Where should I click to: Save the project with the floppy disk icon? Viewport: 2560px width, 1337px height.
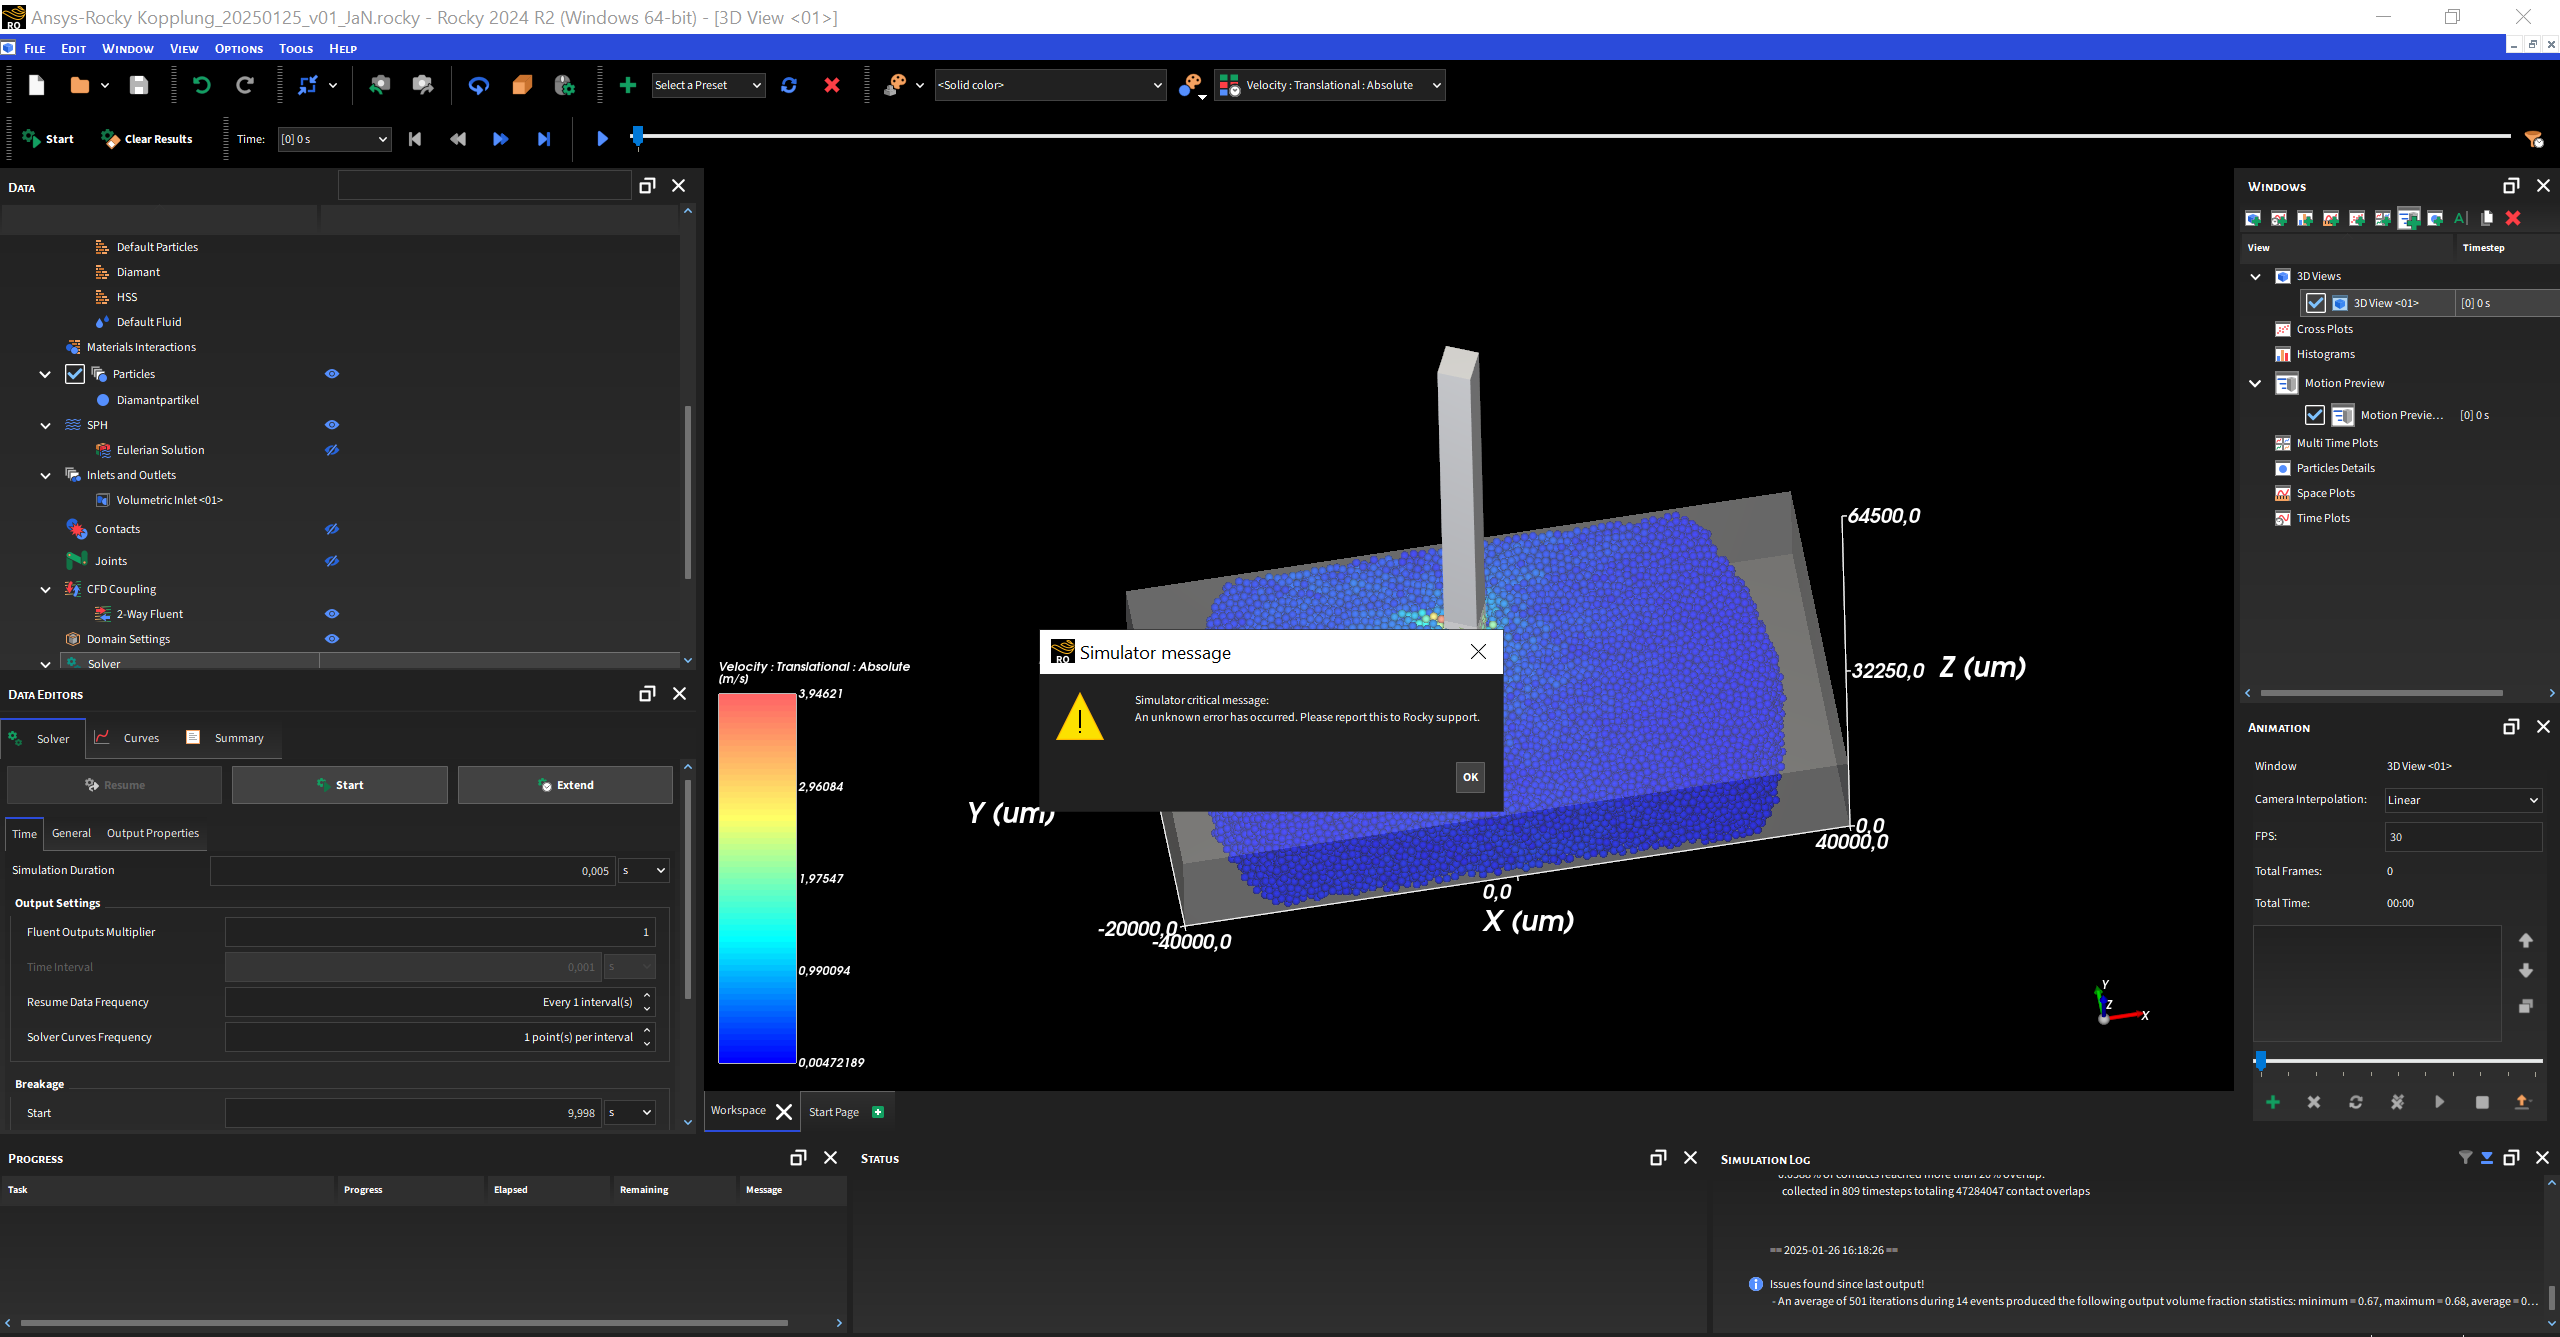139,85
